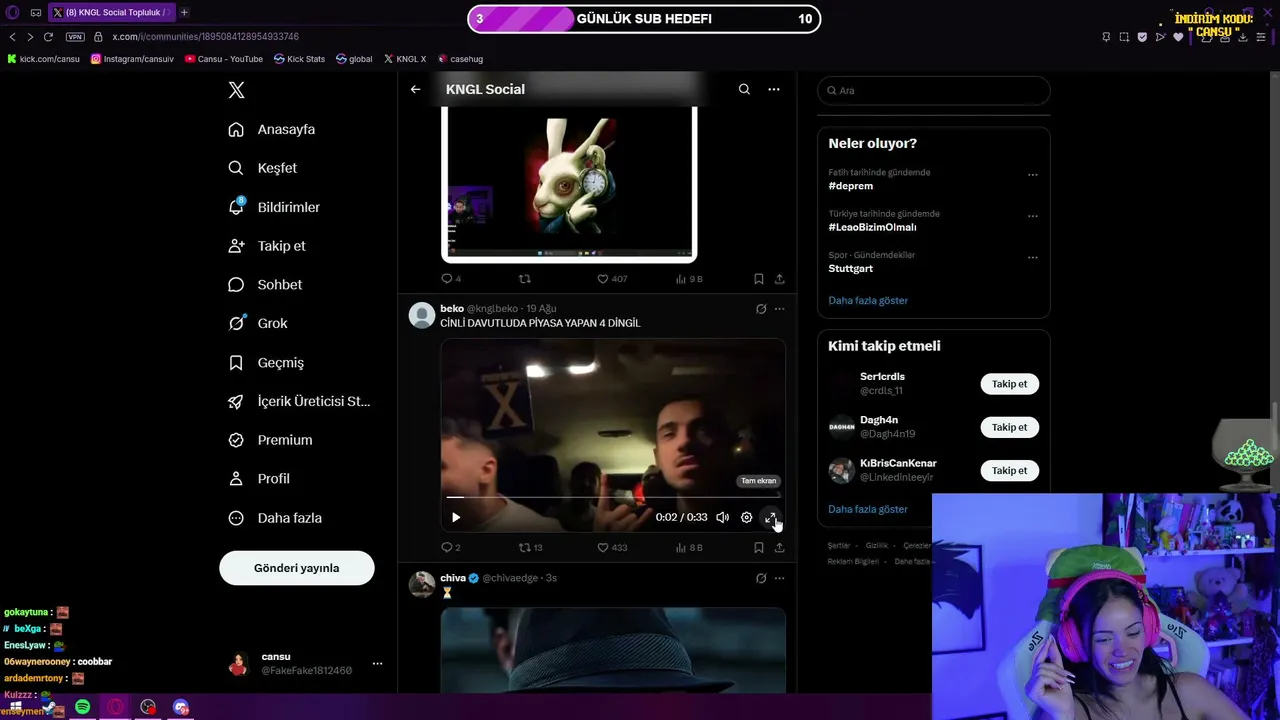1280x720 pixels.
Task: Toggle the browser VPN badge
Action: pos(75,37)
